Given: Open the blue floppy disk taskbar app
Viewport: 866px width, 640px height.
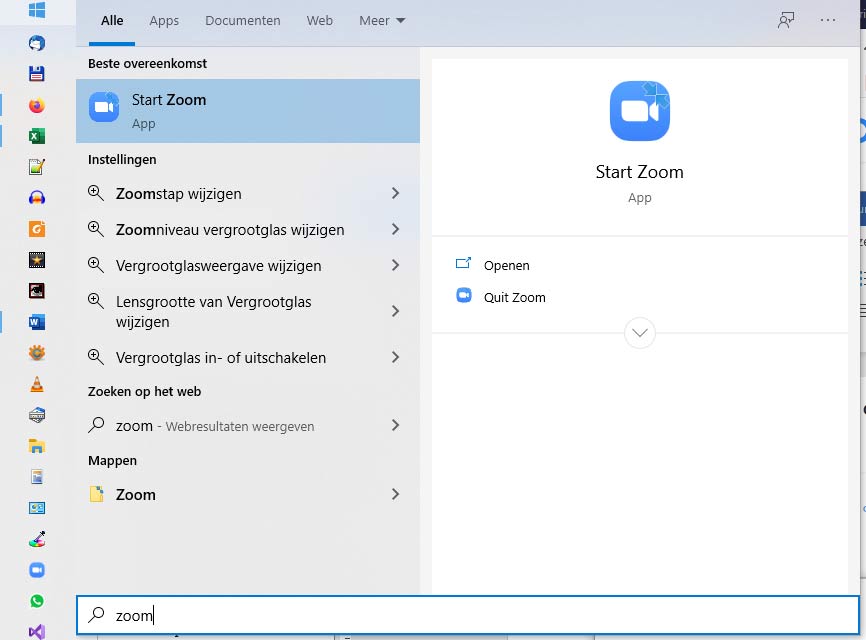Looking at the screenshot, I should (37, 73).
